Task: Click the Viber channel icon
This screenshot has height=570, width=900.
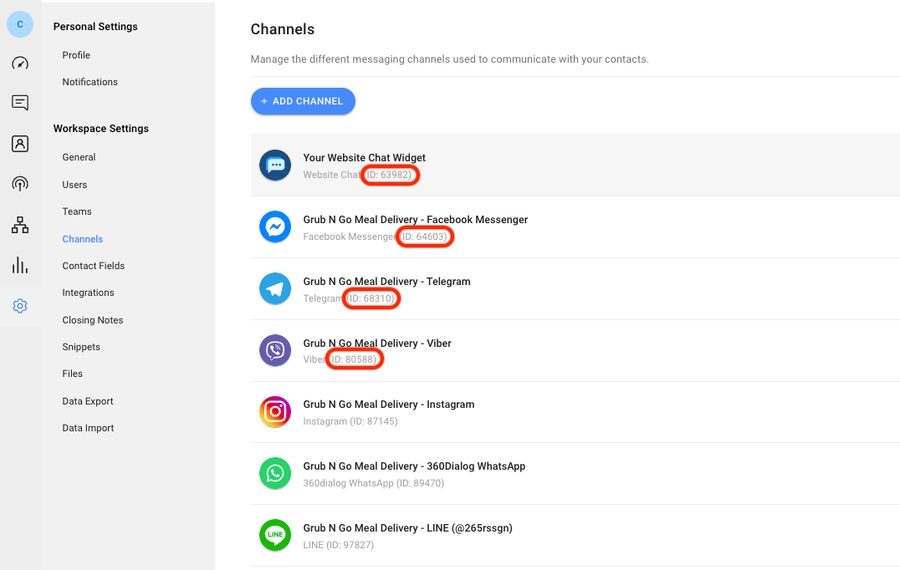Action: 275,350
